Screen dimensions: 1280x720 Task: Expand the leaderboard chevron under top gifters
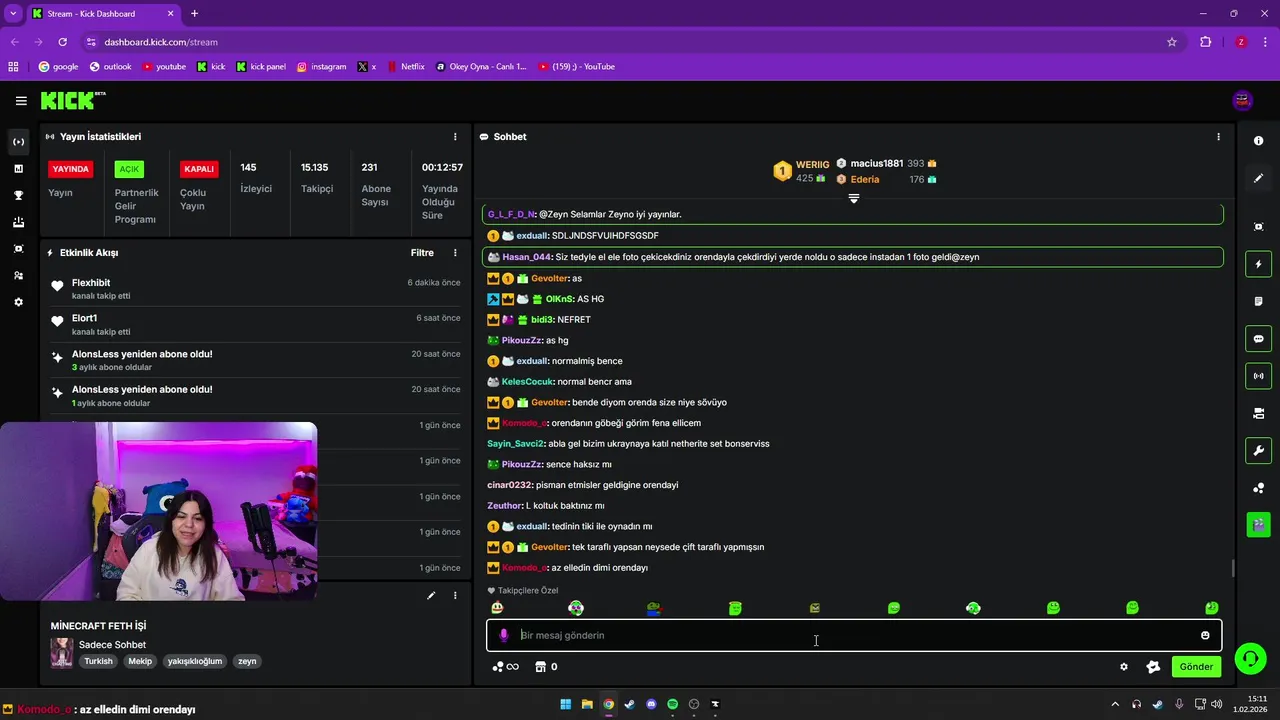[x=853, y=199]
